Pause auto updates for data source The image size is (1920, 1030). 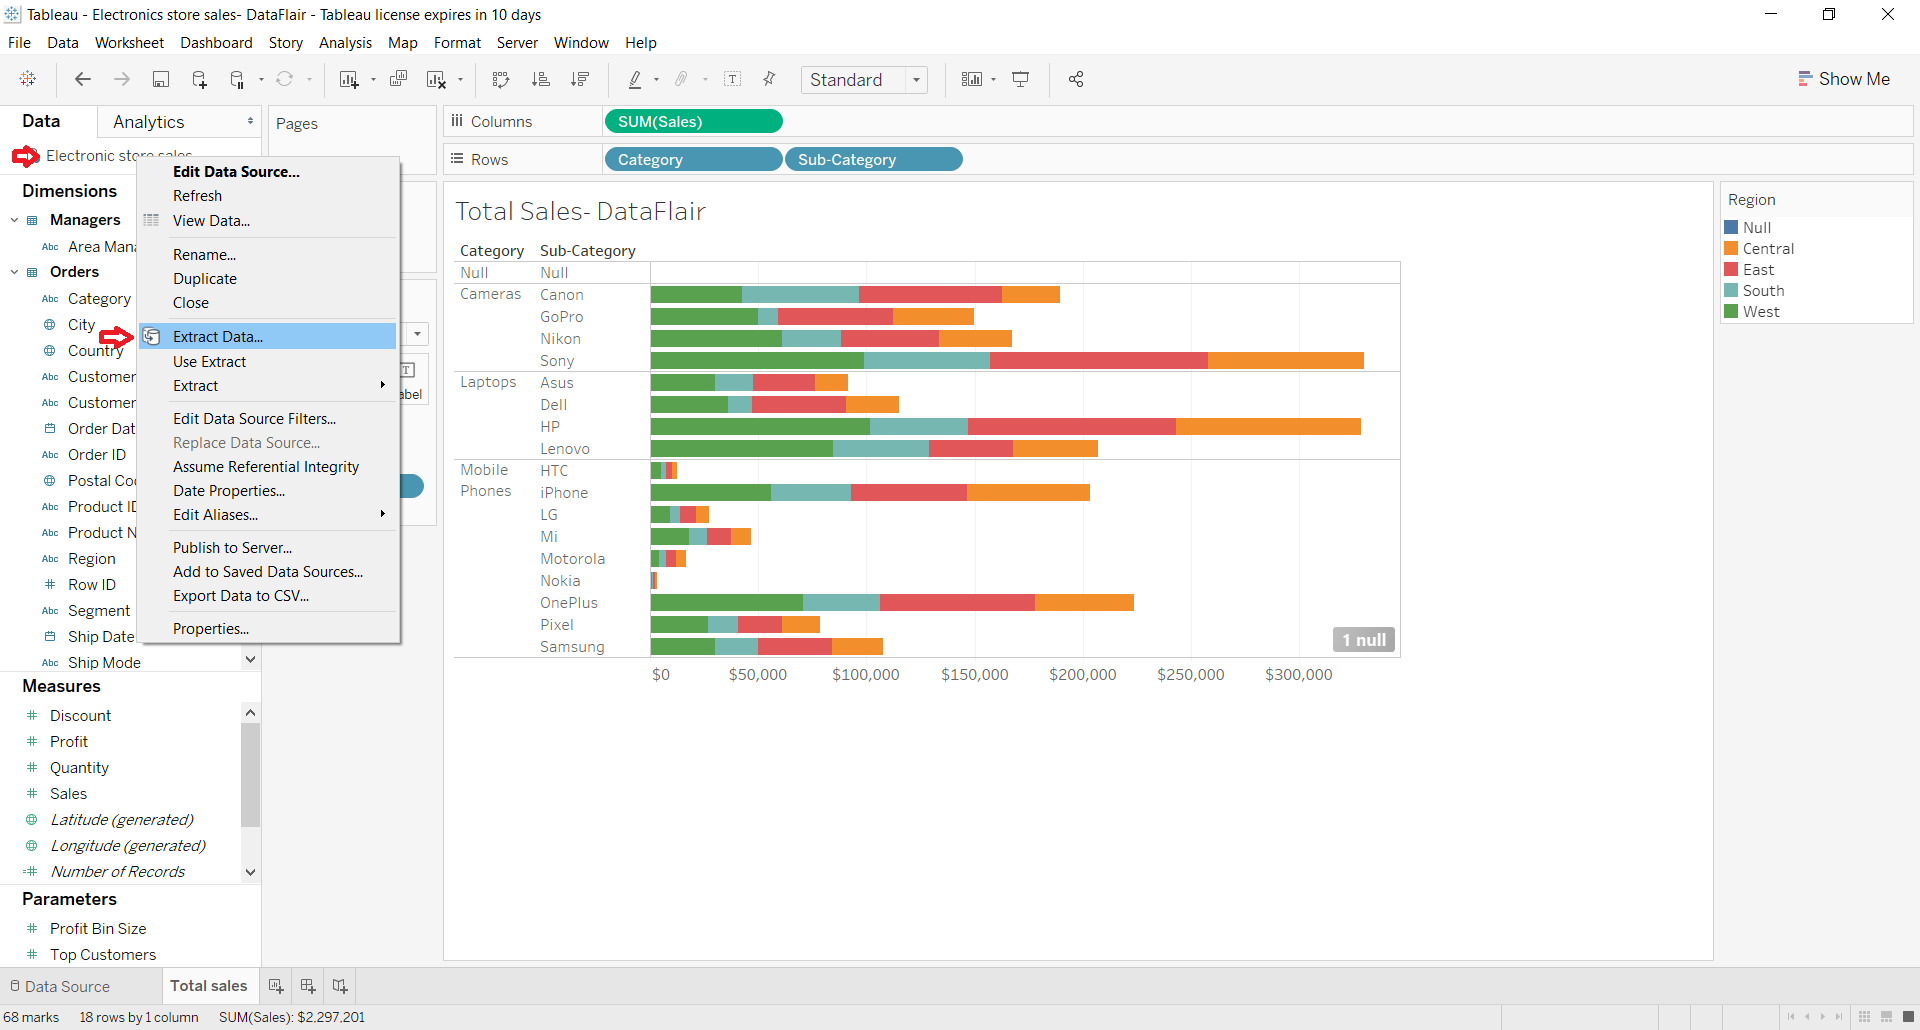[x=237, y=79]
